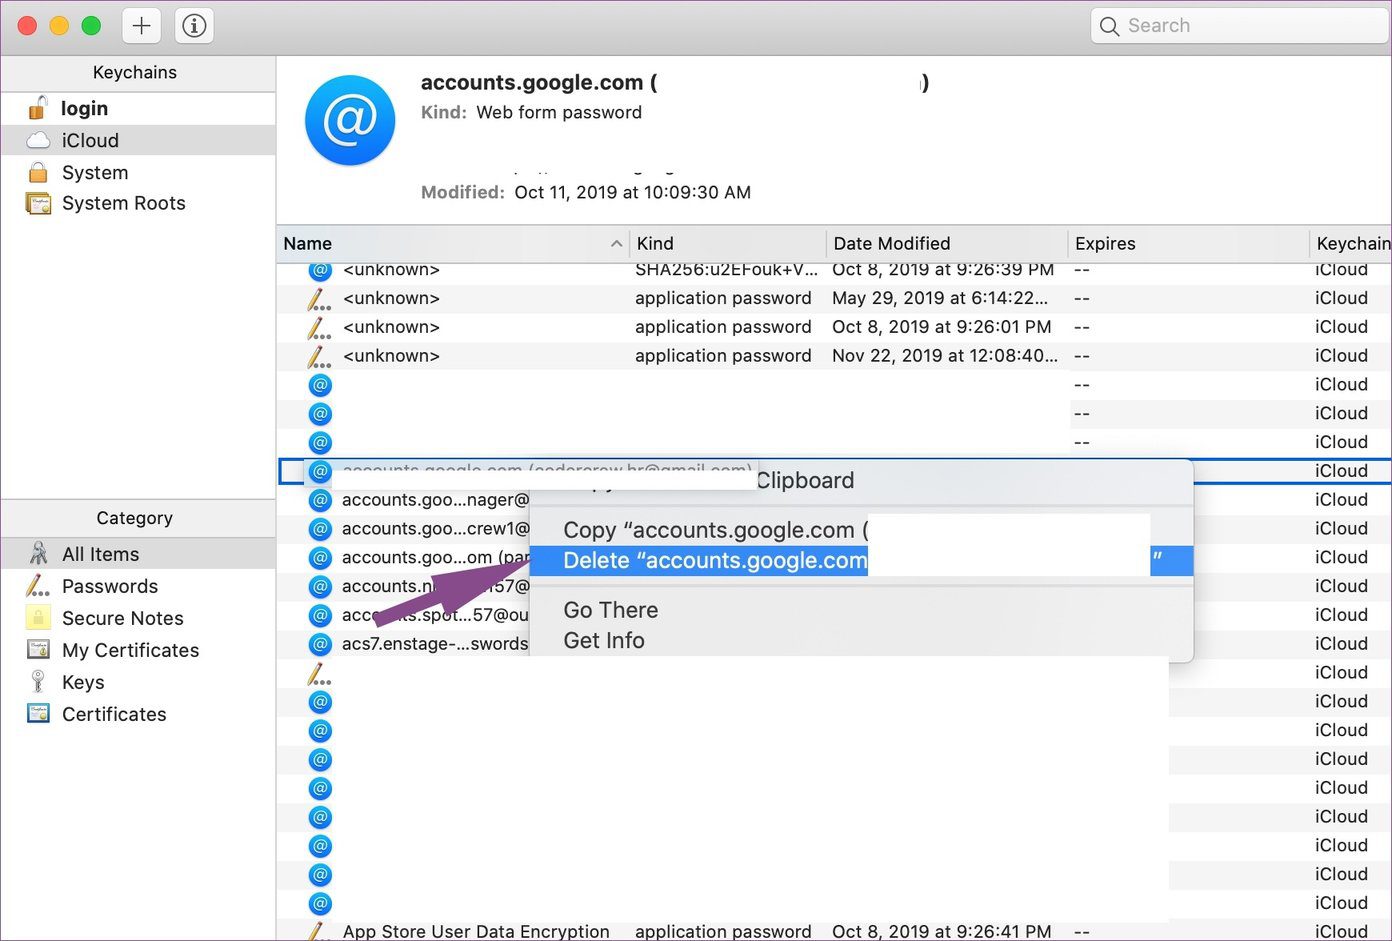Select the login keychain's unlocked padlock icon
Screen dimensions: 1392x941
tap(38, 108)
